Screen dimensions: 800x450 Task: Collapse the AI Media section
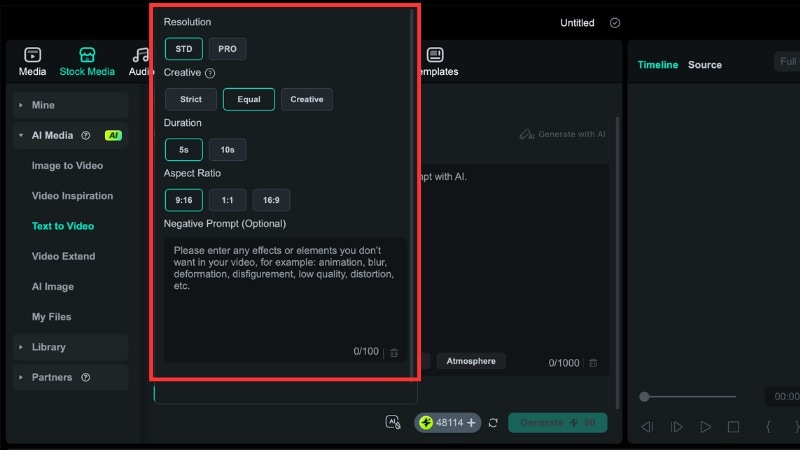click(70, 135)
